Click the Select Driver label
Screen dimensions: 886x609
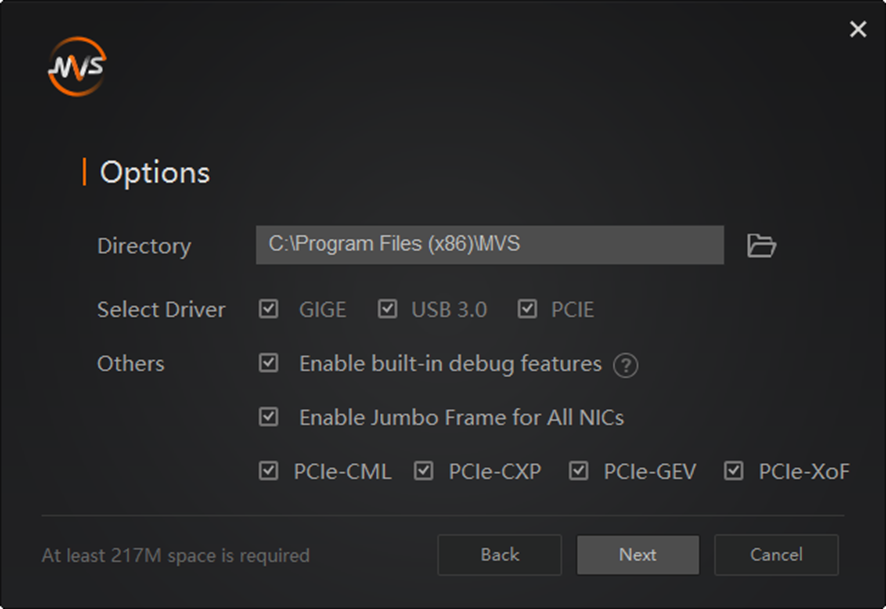pyautogui.click(x=161, y=310)
